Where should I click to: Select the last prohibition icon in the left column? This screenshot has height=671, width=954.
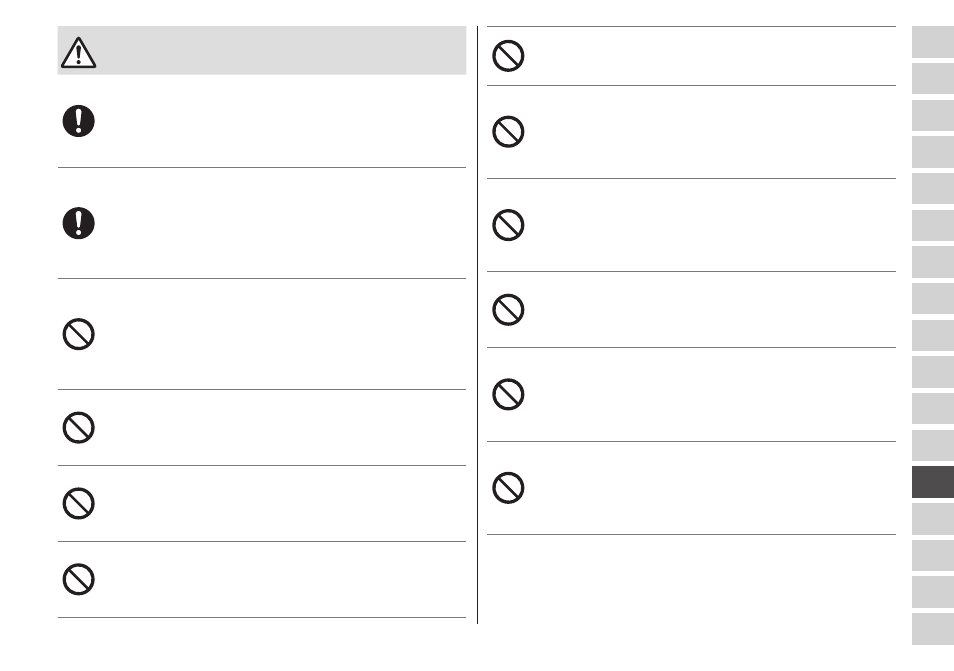coord(78,579)
